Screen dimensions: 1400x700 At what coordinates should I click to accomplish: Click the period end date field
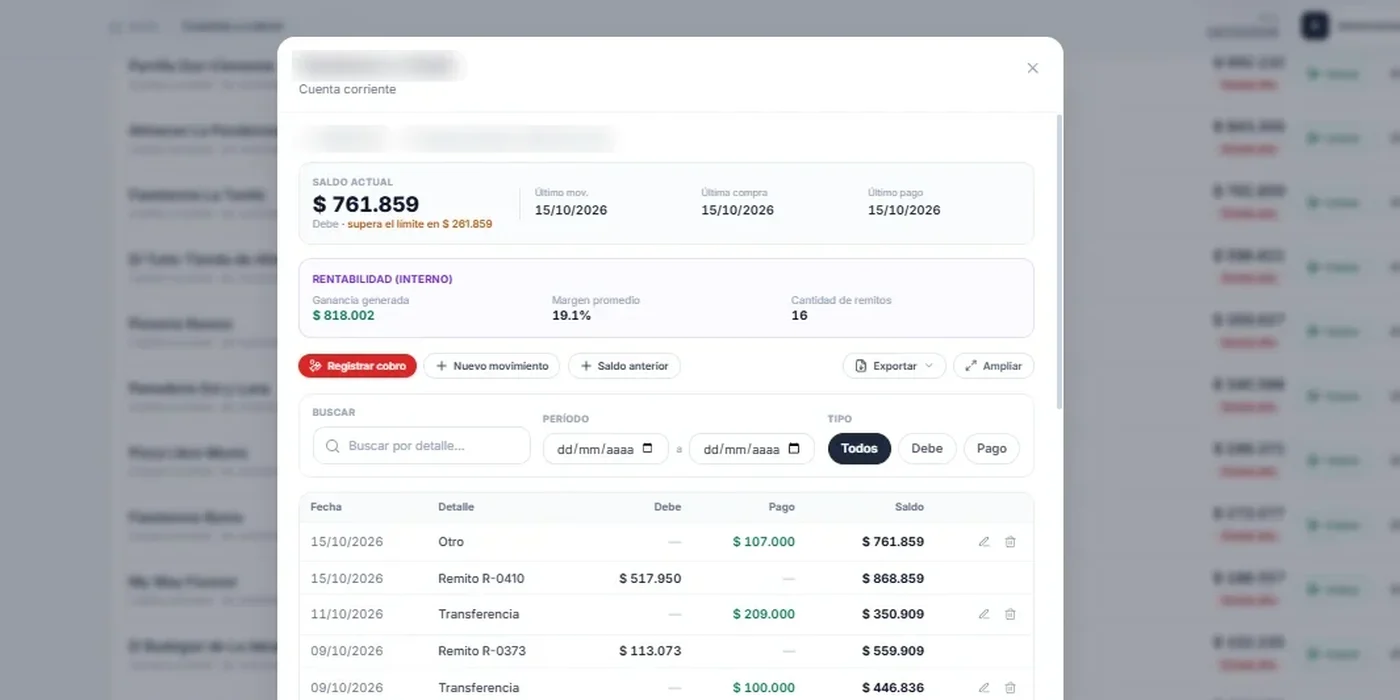pyautogui.click(x=751, y=449)
